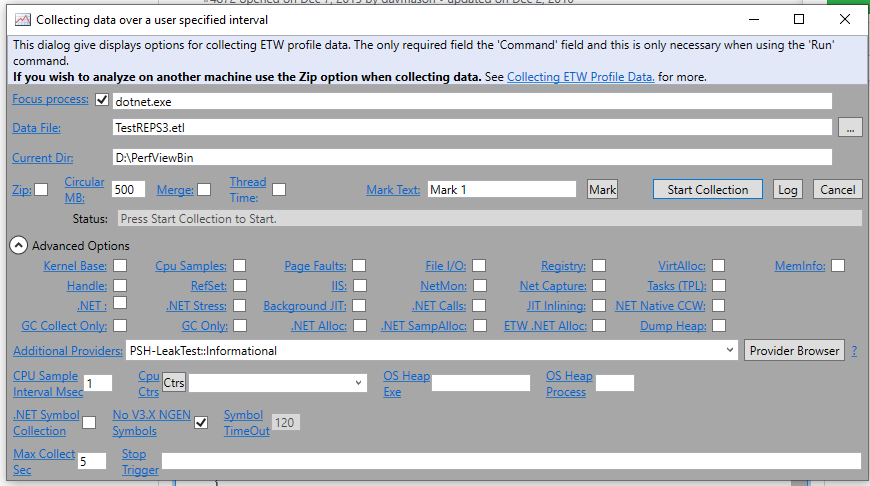Collapse the Advanced Options expander
This screenshot has height=486, width=870.
pos(18,245)
